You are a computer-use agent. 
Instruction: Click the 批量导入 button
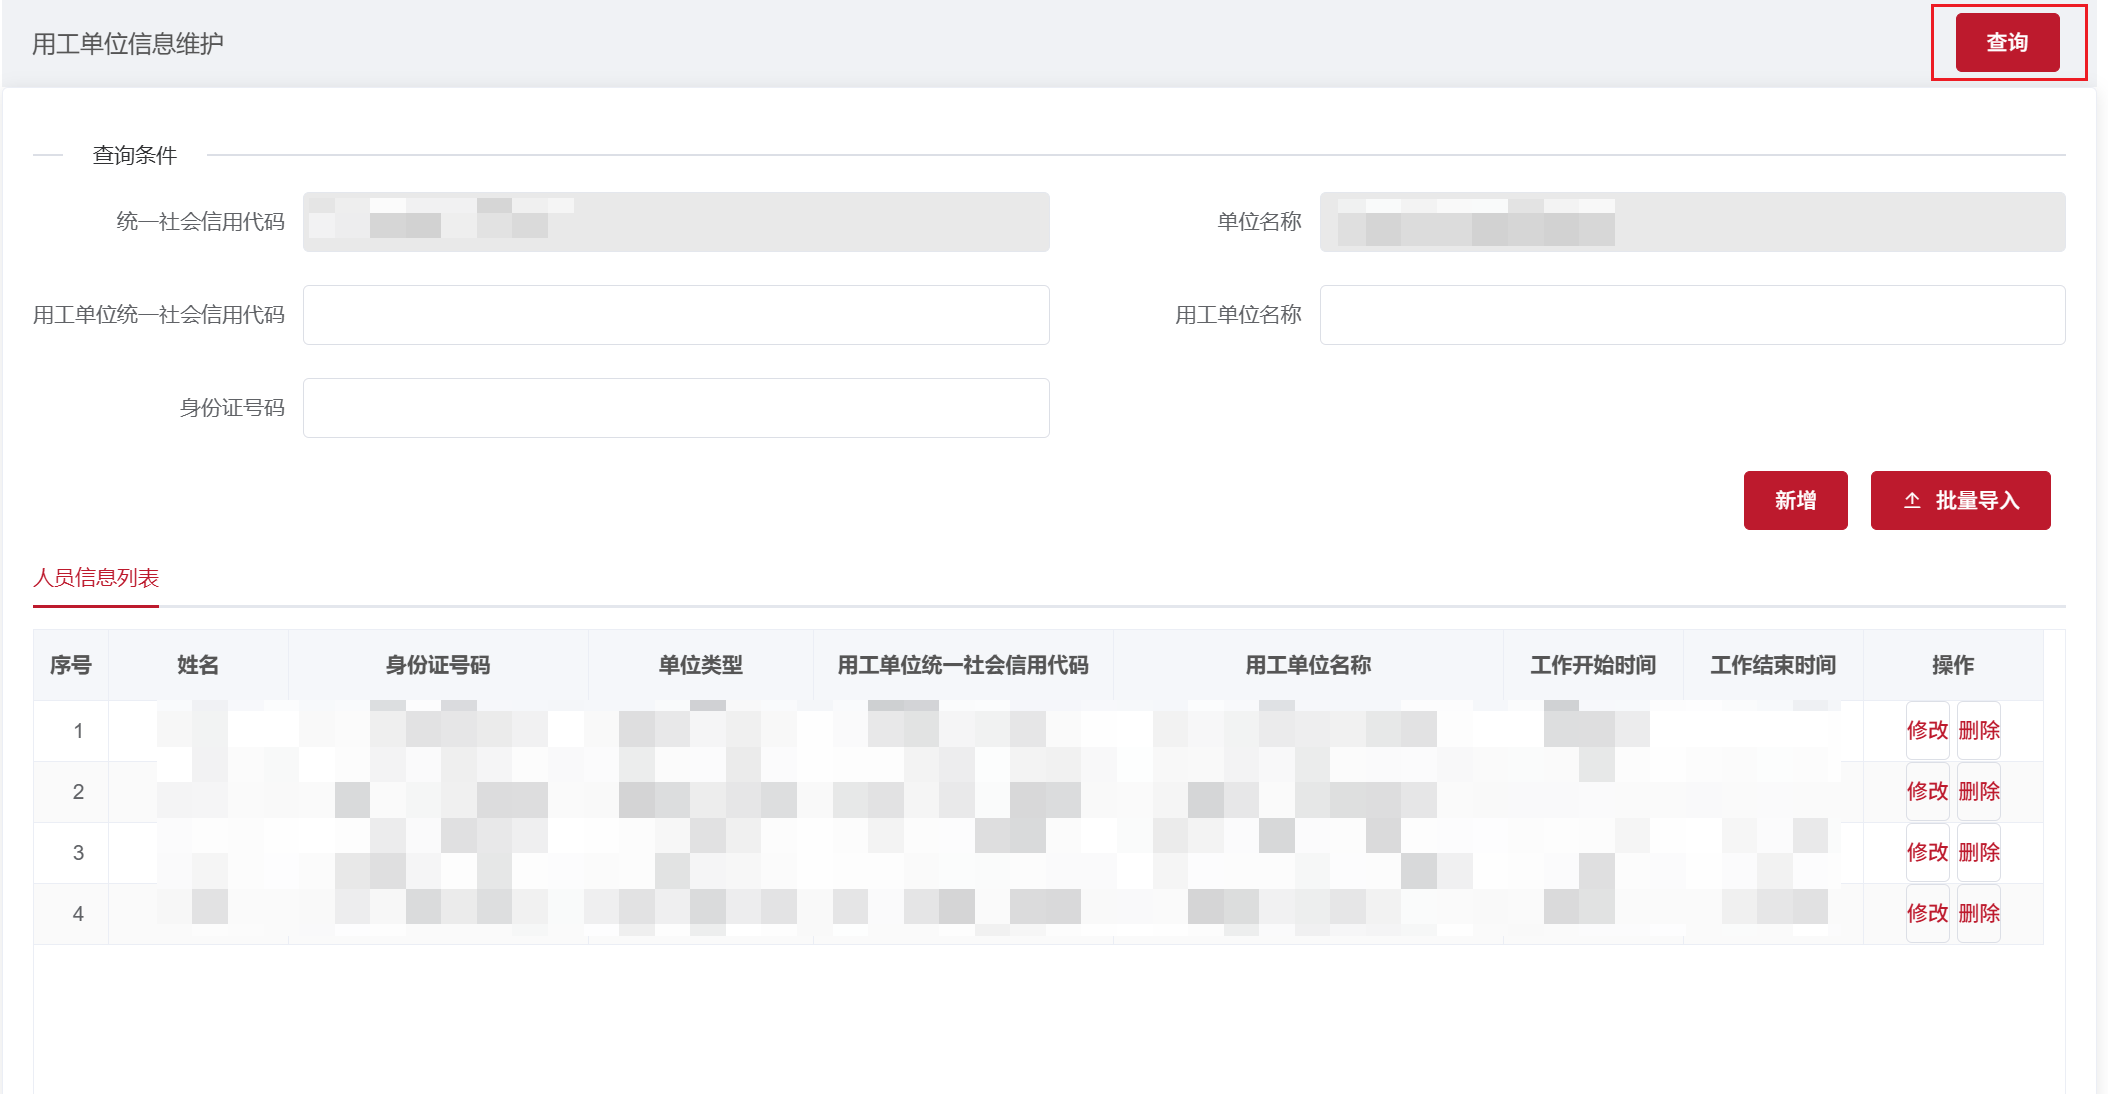(1960, 500)
